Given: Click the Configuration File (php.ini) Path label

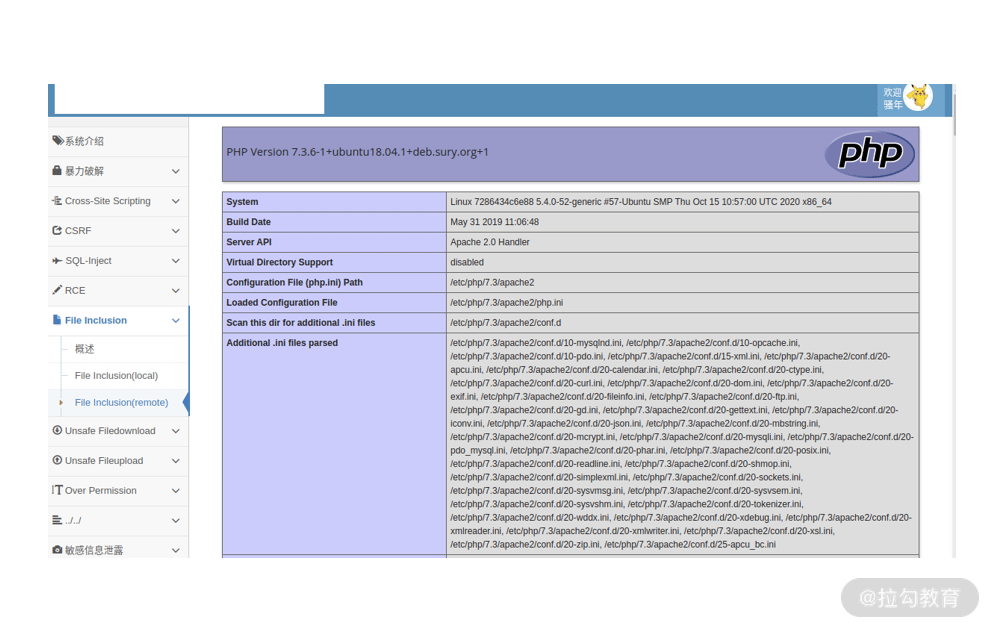Looking at the screenshot, I should coord(294,283).
